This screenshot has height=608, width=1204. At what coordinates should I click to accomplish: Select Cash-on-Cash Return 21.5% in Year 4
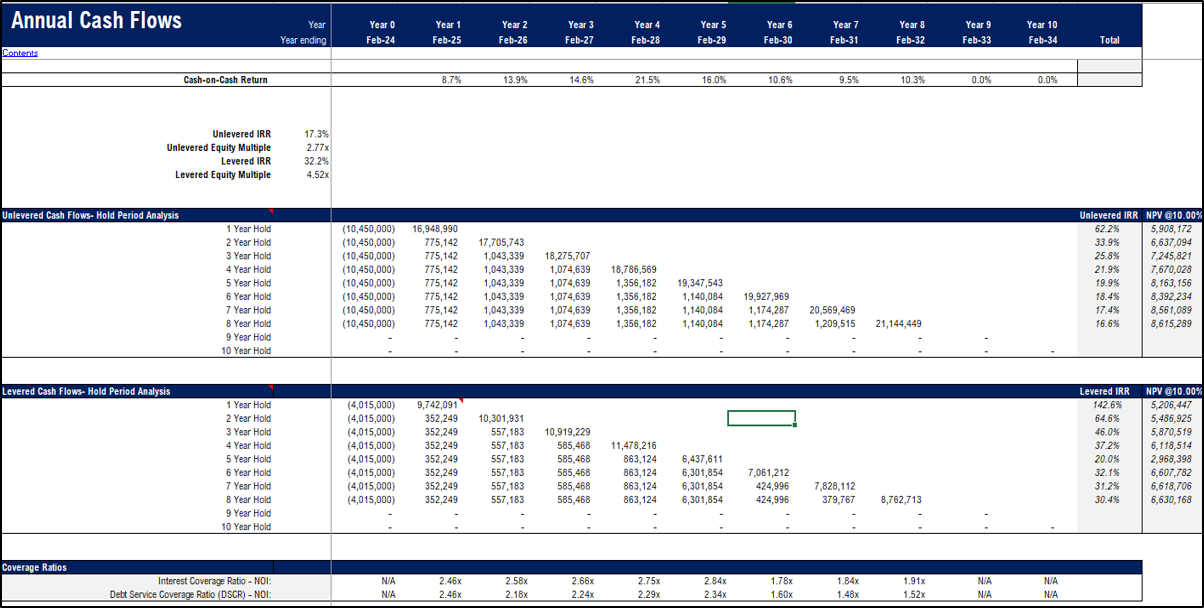pos(647,80)
